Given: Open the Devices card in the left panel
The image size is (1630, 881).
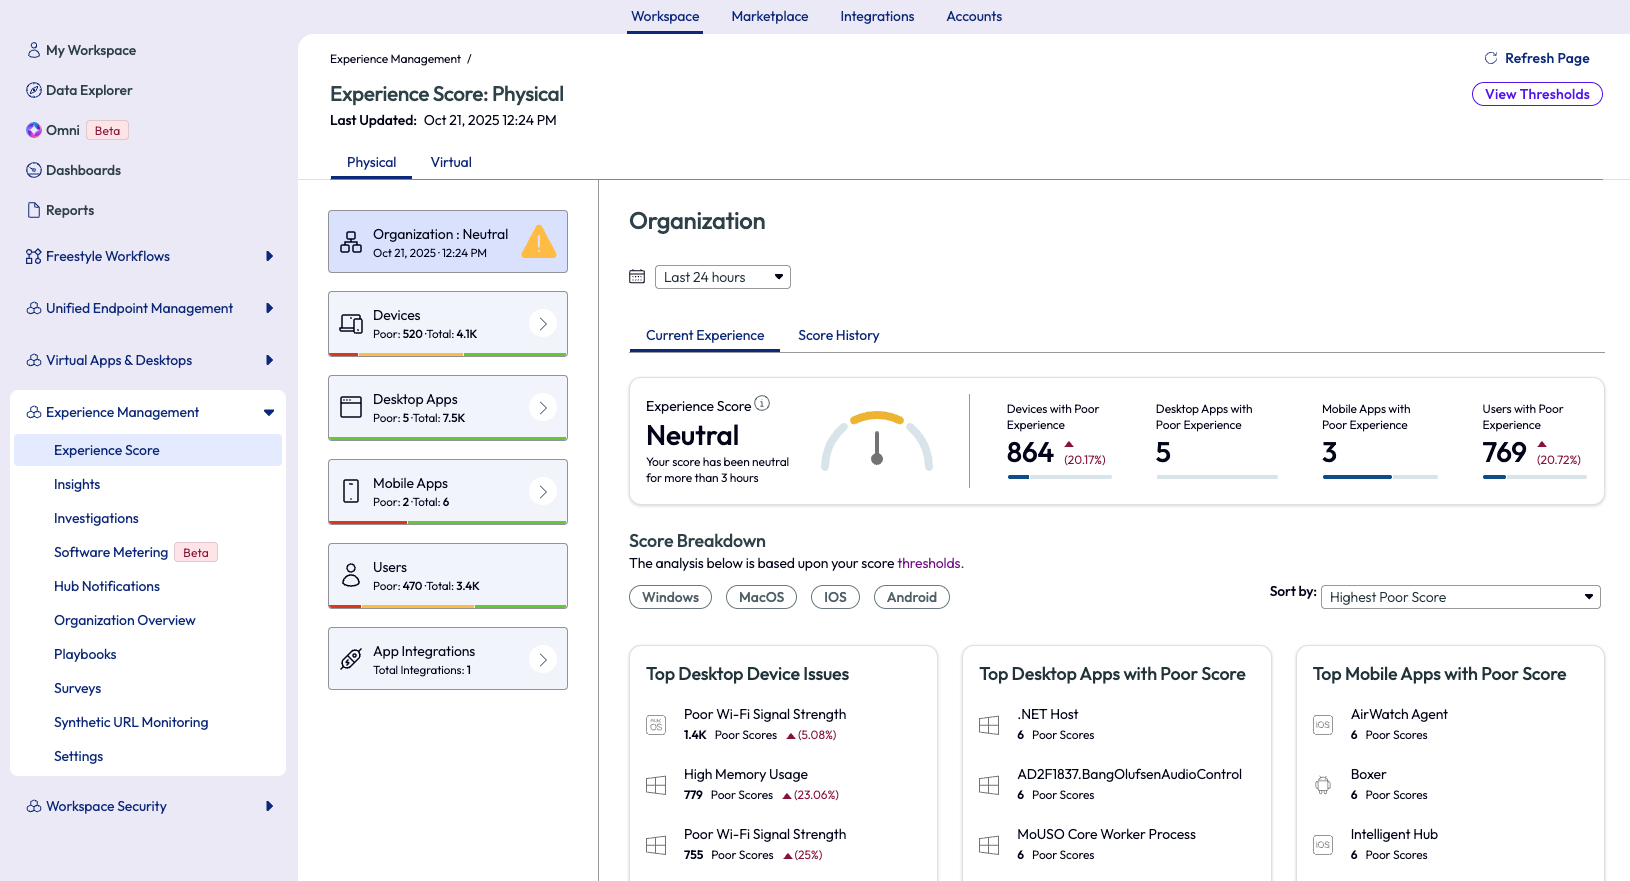Looking at the screenshot, I should pyautogui.click(x=447, y=323).
